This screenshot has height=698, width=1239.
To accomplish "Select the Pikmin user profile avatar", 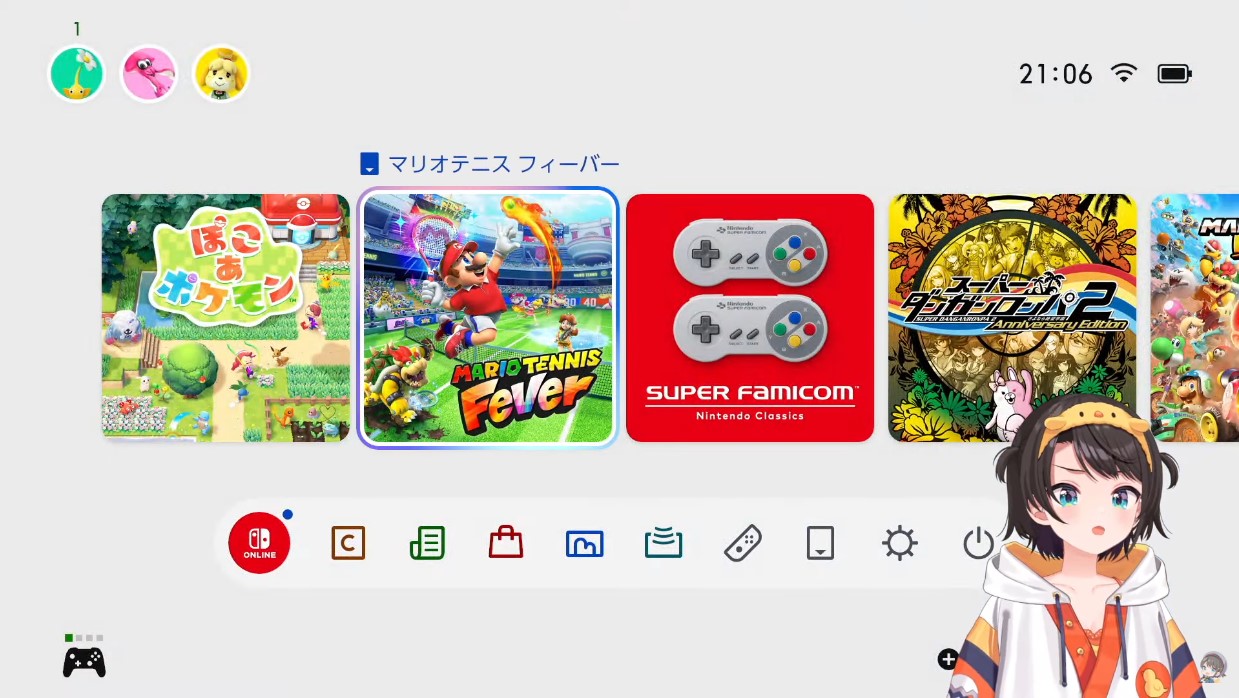I will point(77,73).
